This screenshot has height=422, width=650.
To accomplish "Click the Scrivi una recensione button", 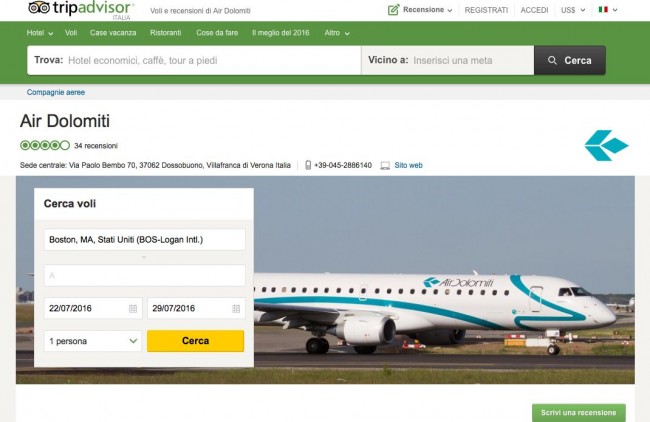I will [x=579, y=412].
